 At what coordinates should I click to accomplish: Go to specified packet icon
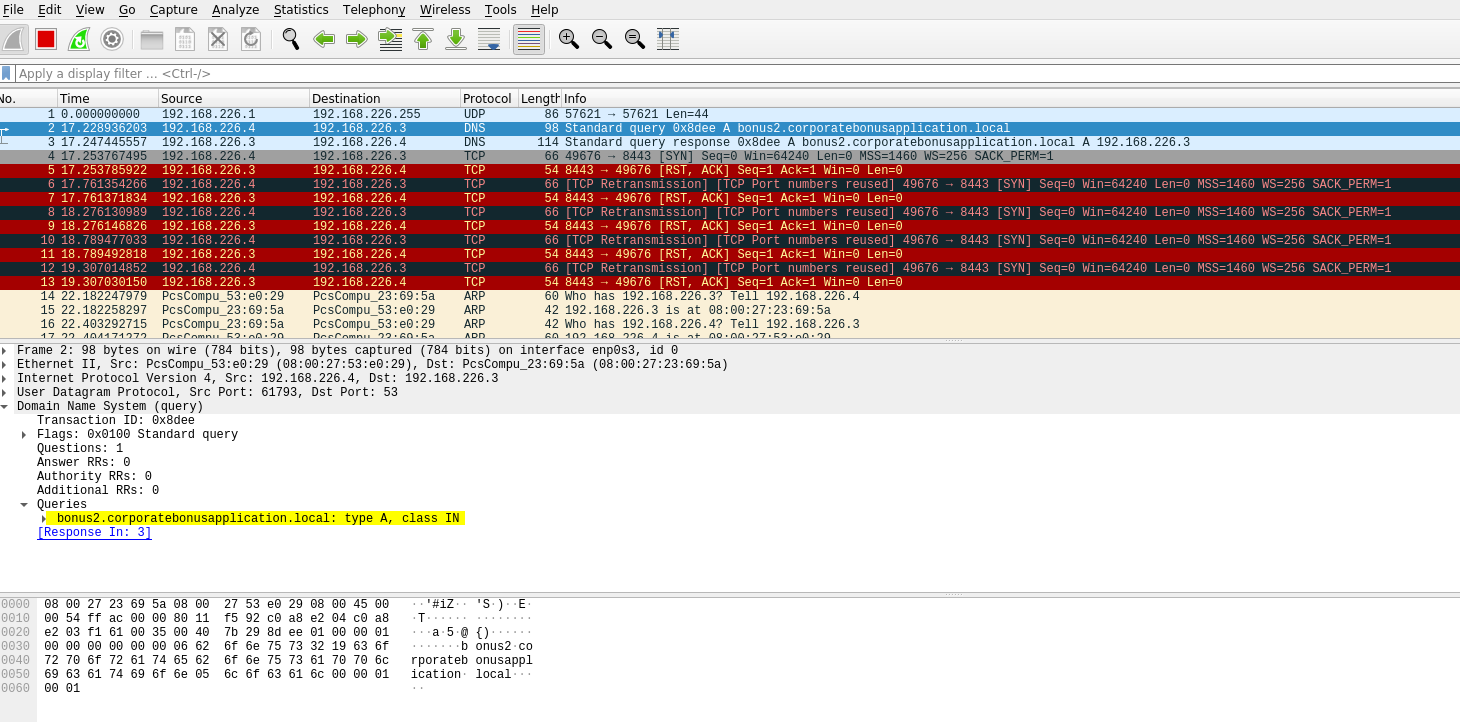[390, 39]
